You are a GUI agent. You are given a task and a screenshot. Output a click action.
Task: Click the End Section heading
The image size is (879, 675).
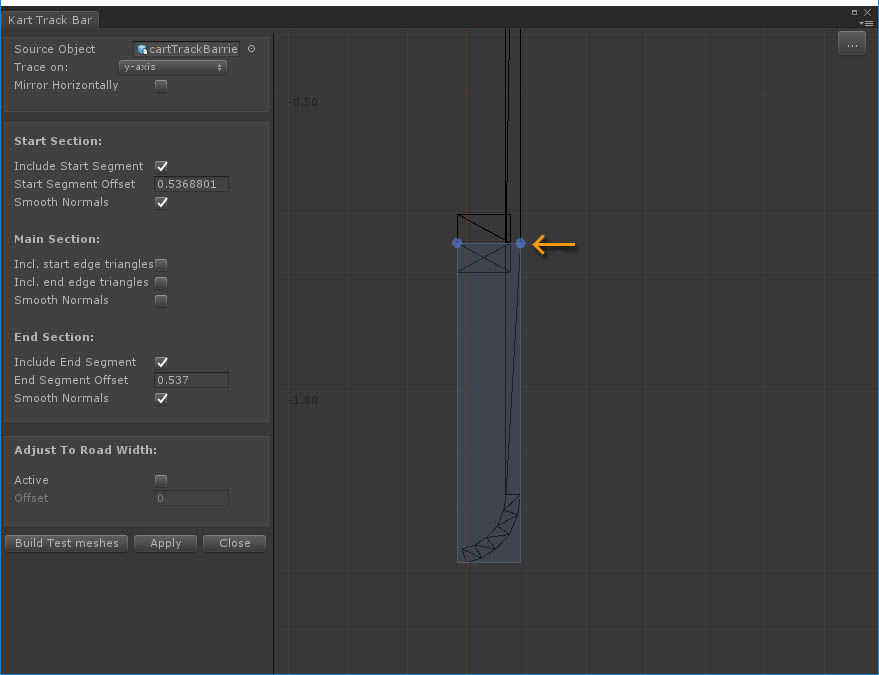coord(54,338)
